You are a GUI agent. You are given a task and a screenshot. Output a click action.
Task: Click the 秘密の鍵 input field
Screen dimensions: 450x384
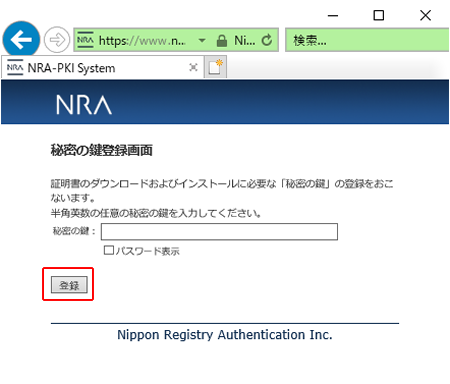[219, 232]
